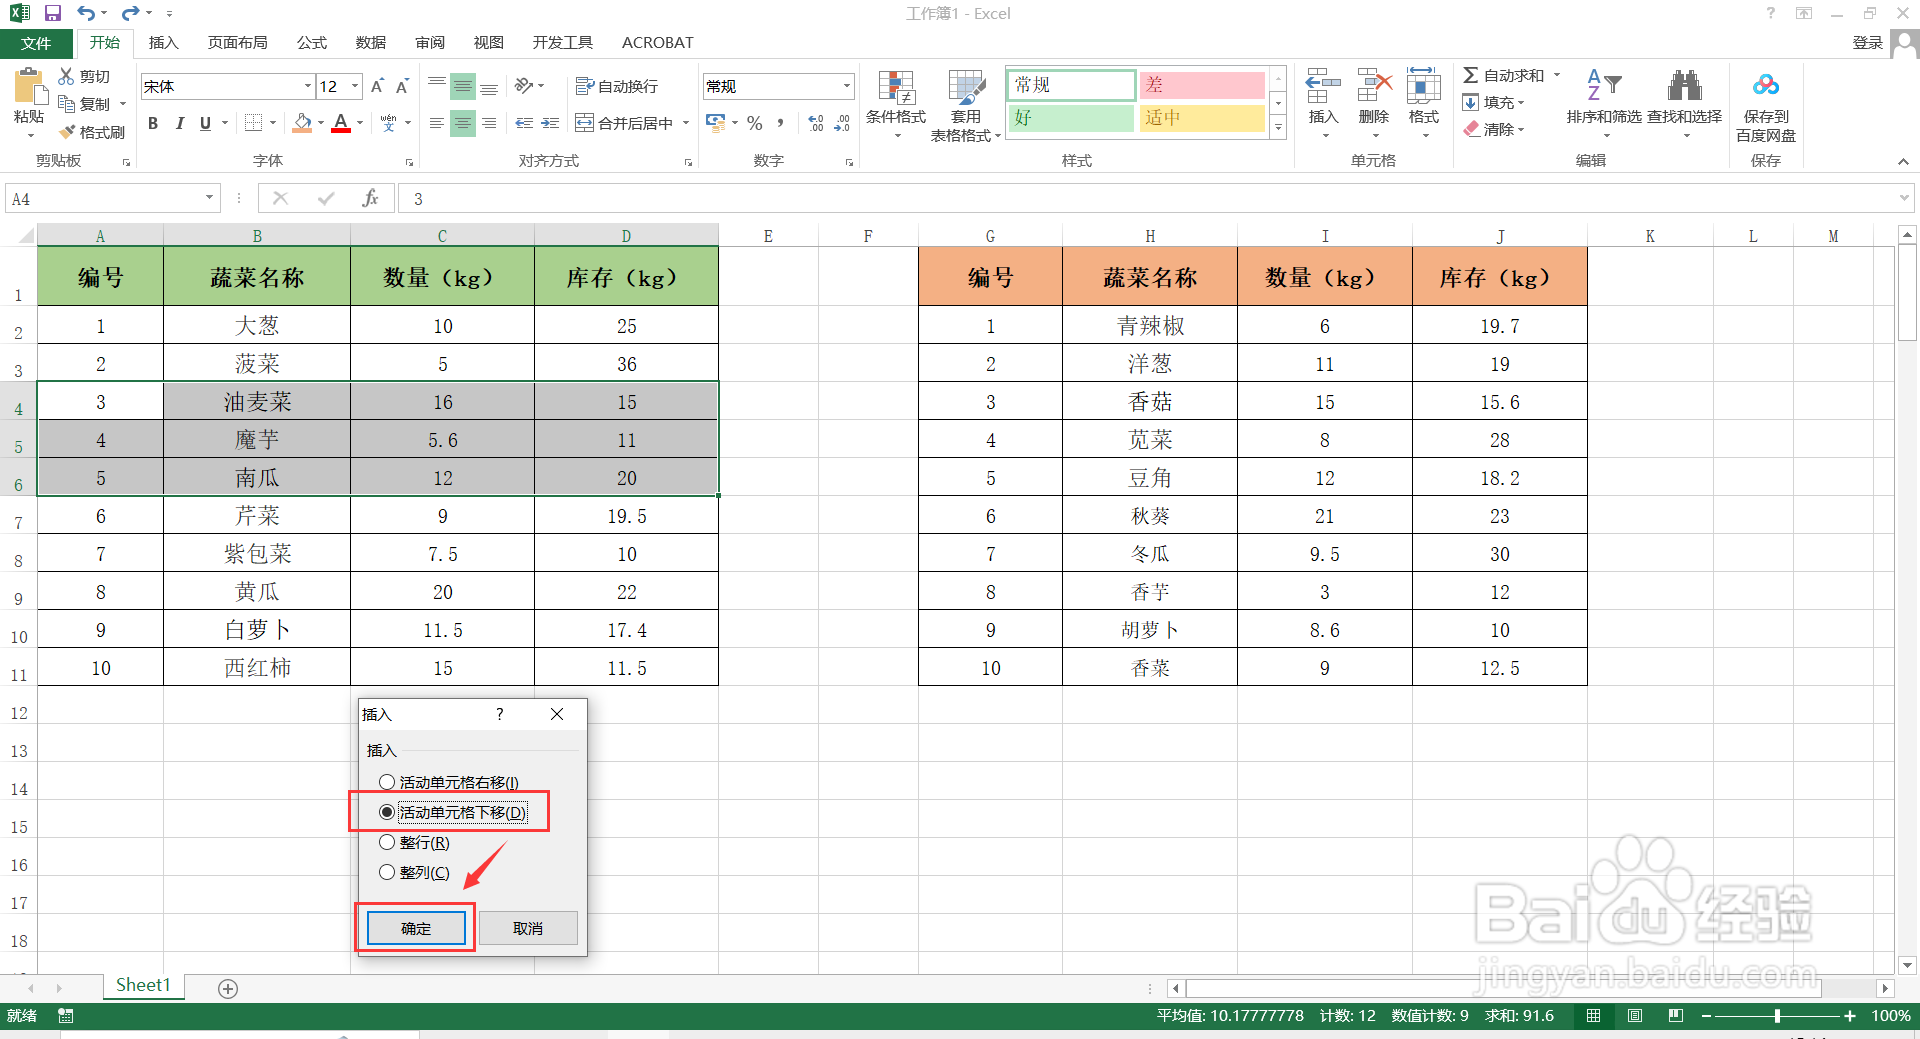Switch to Page Break Preview in status bar
Viewport: 1920px width, 1039px height.
point(1676,1016)
